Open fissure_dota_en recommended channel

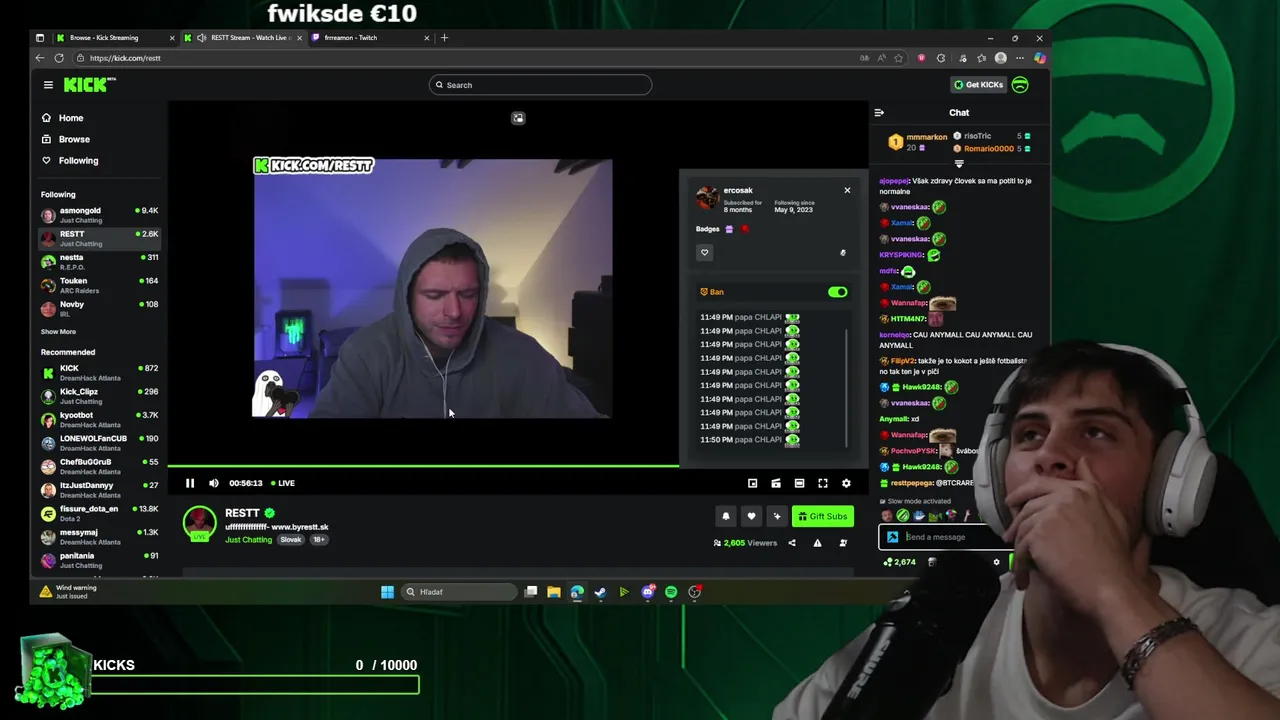[99, 512]
